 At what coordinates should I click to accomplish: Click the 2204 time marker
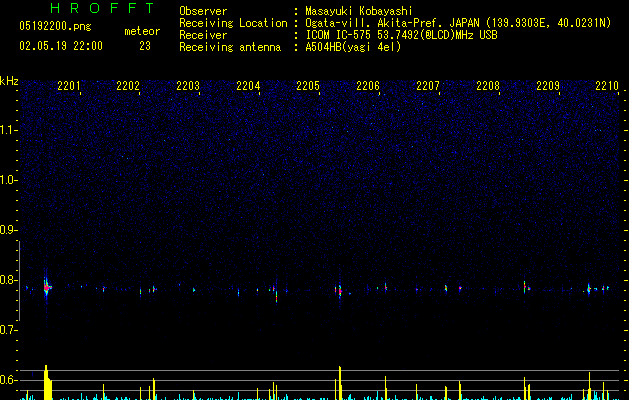[x=248, y=86]
